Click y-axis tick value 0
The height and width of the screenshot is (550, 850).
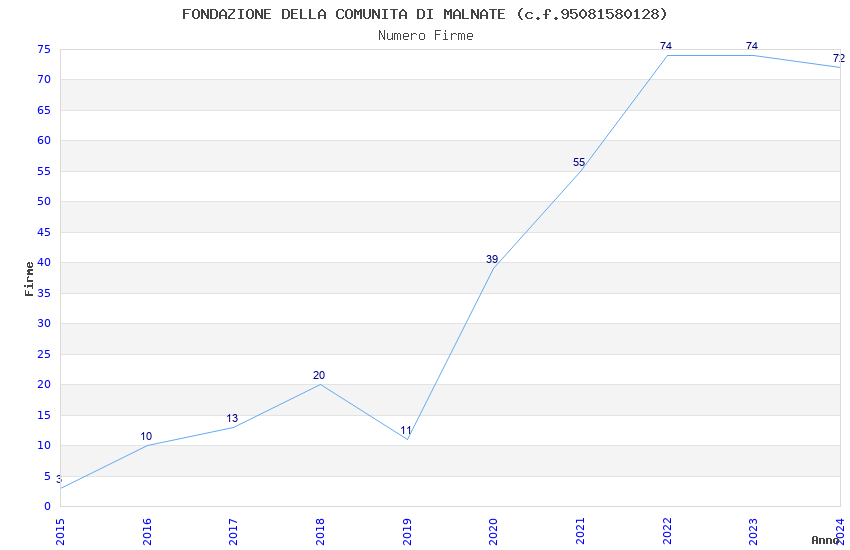point(48,507)
